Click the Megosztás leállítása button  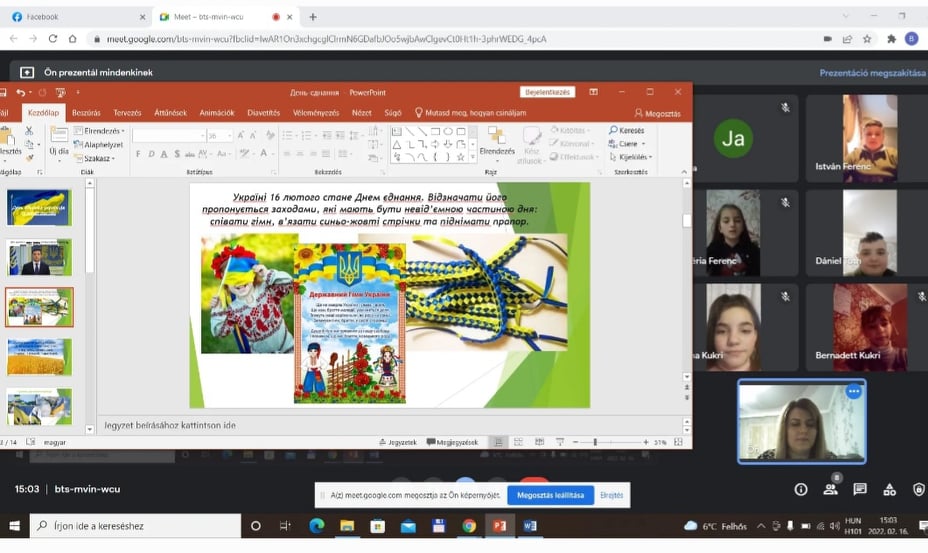[550, 495]
